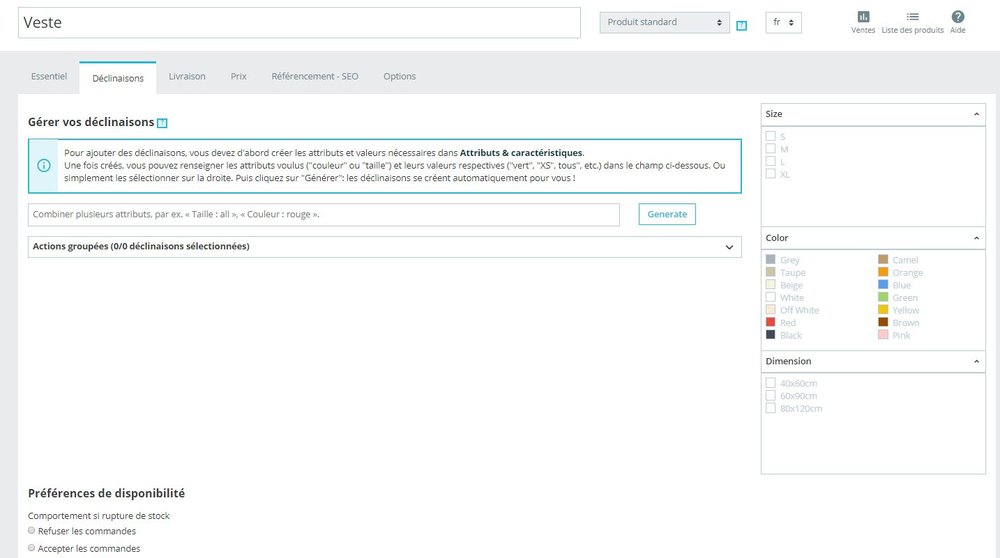This screenshot has height=558, width=1000.
Task: Go to the Prix tab
Action: (x=239, y=77)
